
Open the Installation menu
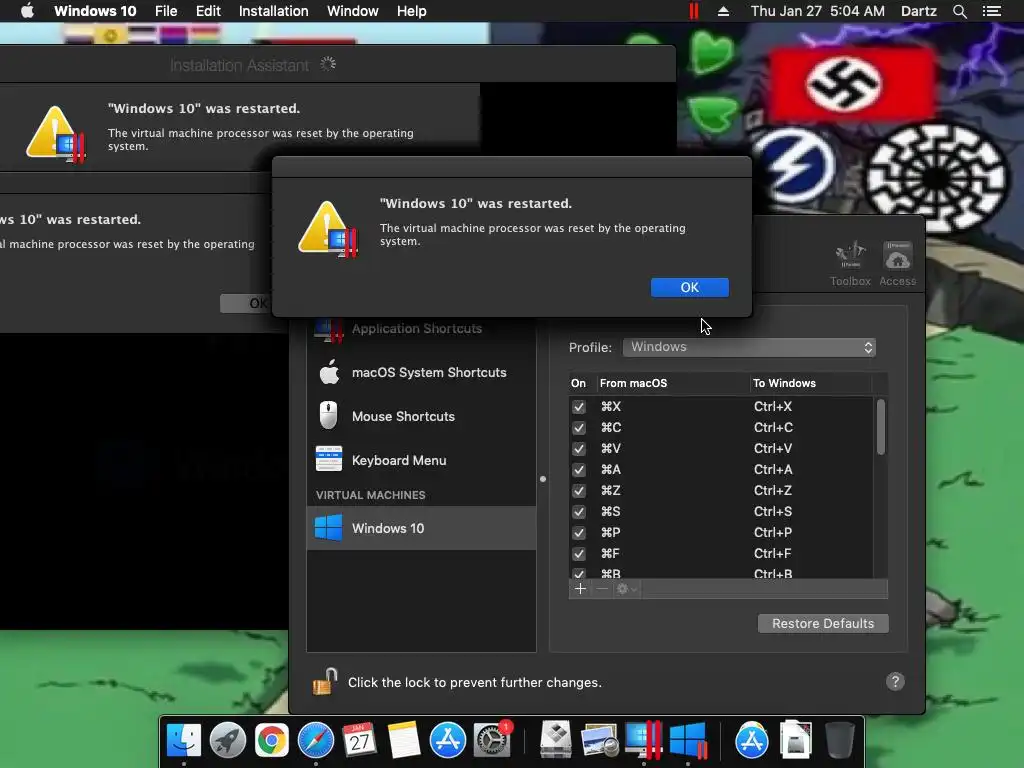pyautogui.click(x=274, y=11)
